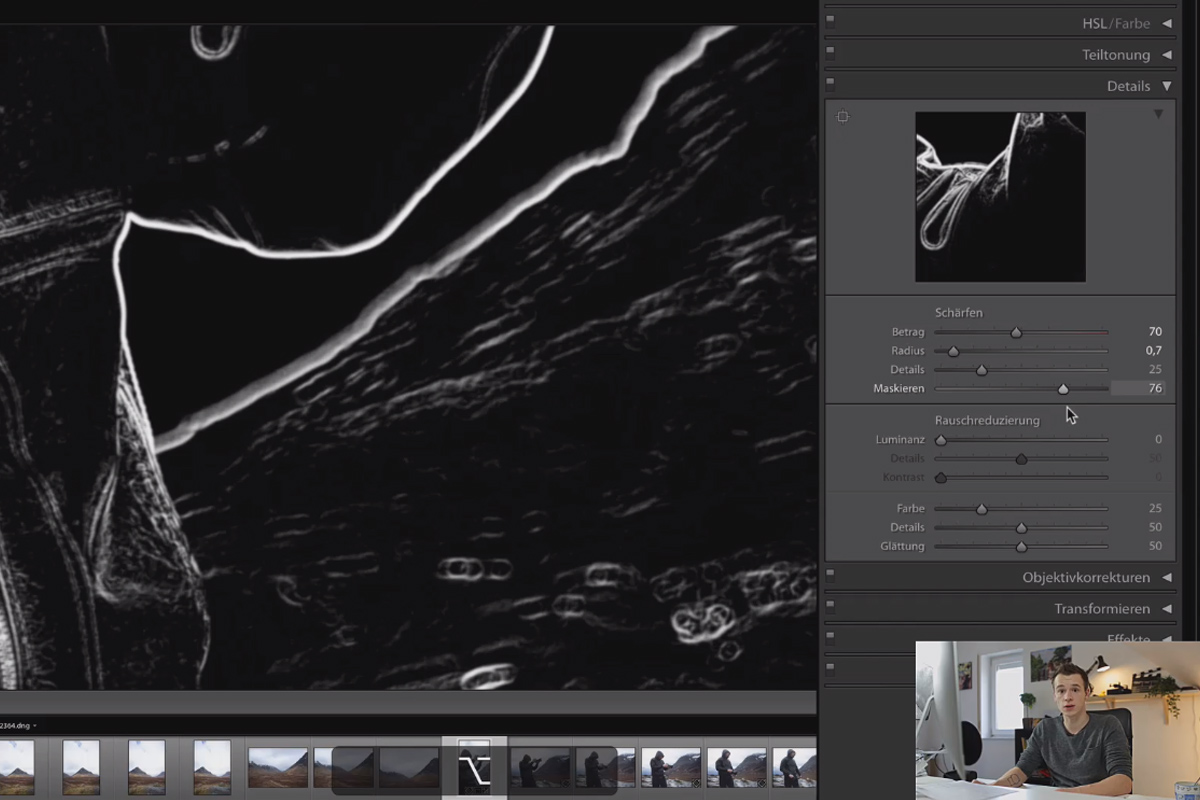Click the dimmed Details slider below Luminanz
This screenshot has width=1200, height=800.
[x=1021, y=459]
